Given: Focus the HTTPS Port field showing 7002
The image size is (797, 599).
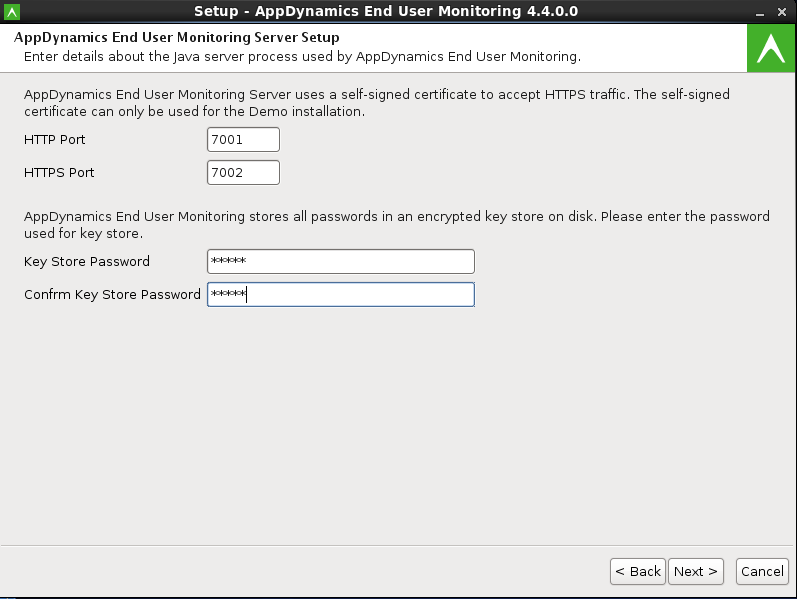Looking at the screenshot, I should (x=243, y=172).
